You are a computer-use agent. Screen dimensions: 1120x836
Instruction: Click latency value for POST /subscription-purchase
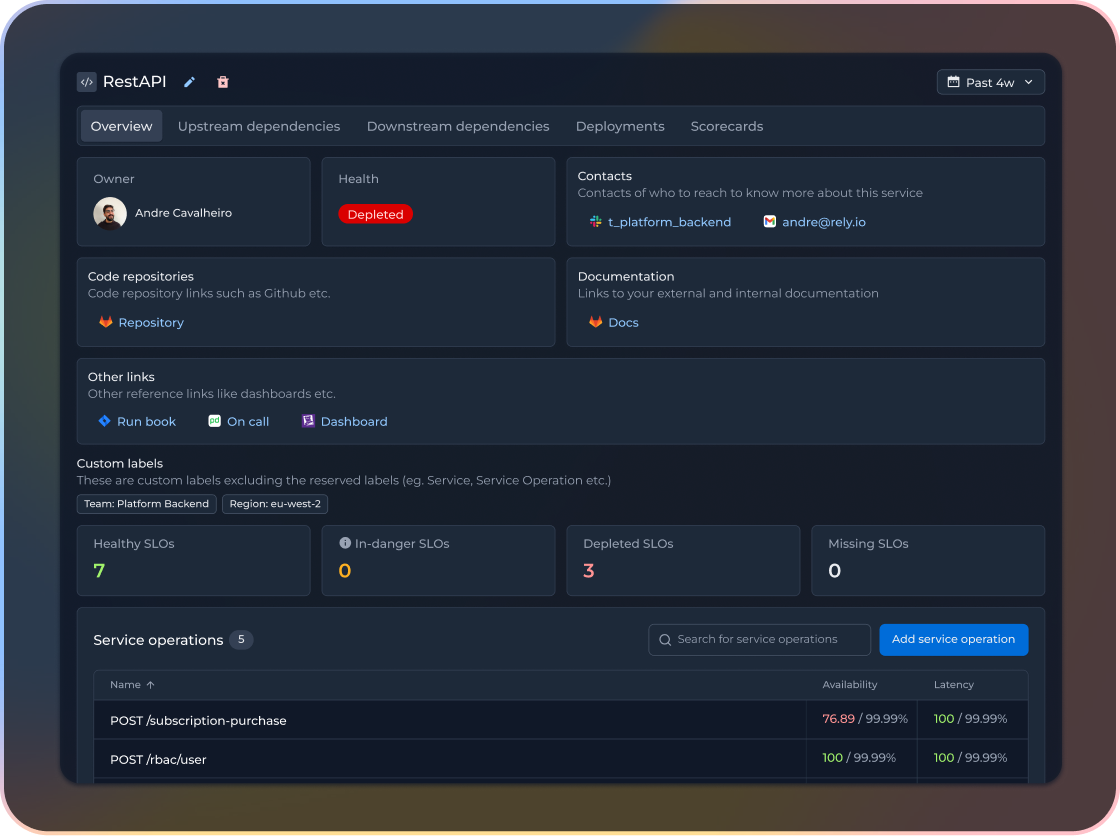pyautogui.click(x=970, y=719)
